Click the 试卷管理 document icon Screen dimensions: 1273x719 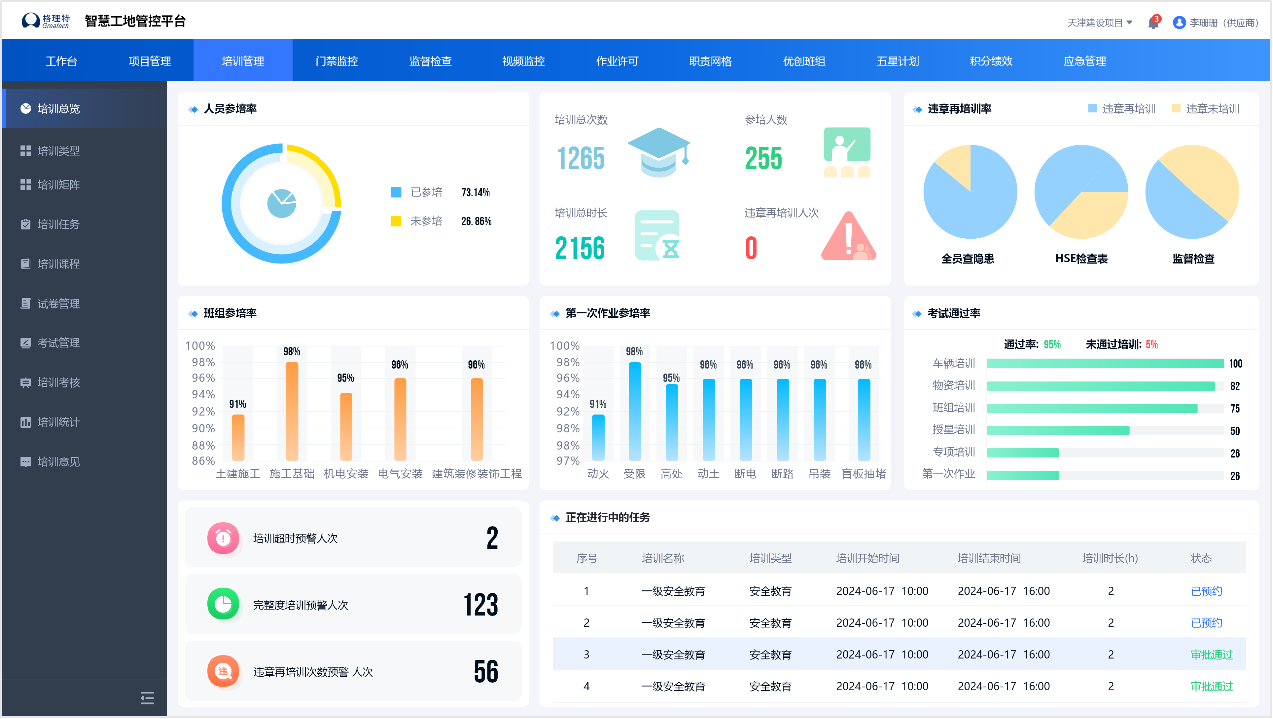coord(28,303)
